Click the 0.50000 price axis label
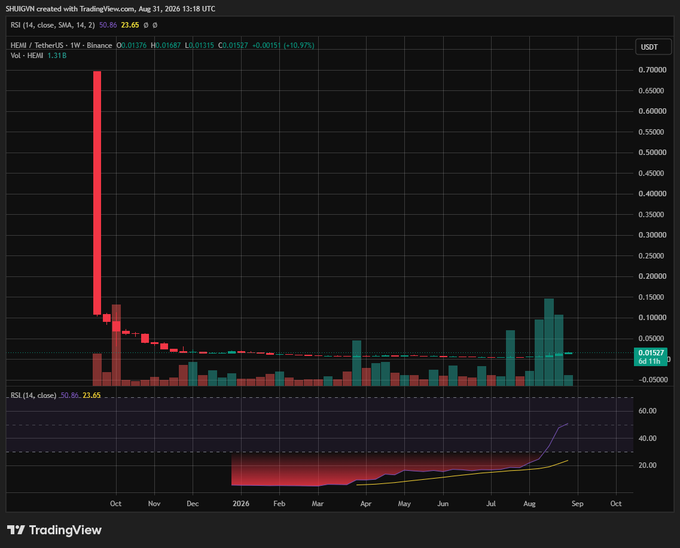The image size is (680, 548). [x=652, y=152]
